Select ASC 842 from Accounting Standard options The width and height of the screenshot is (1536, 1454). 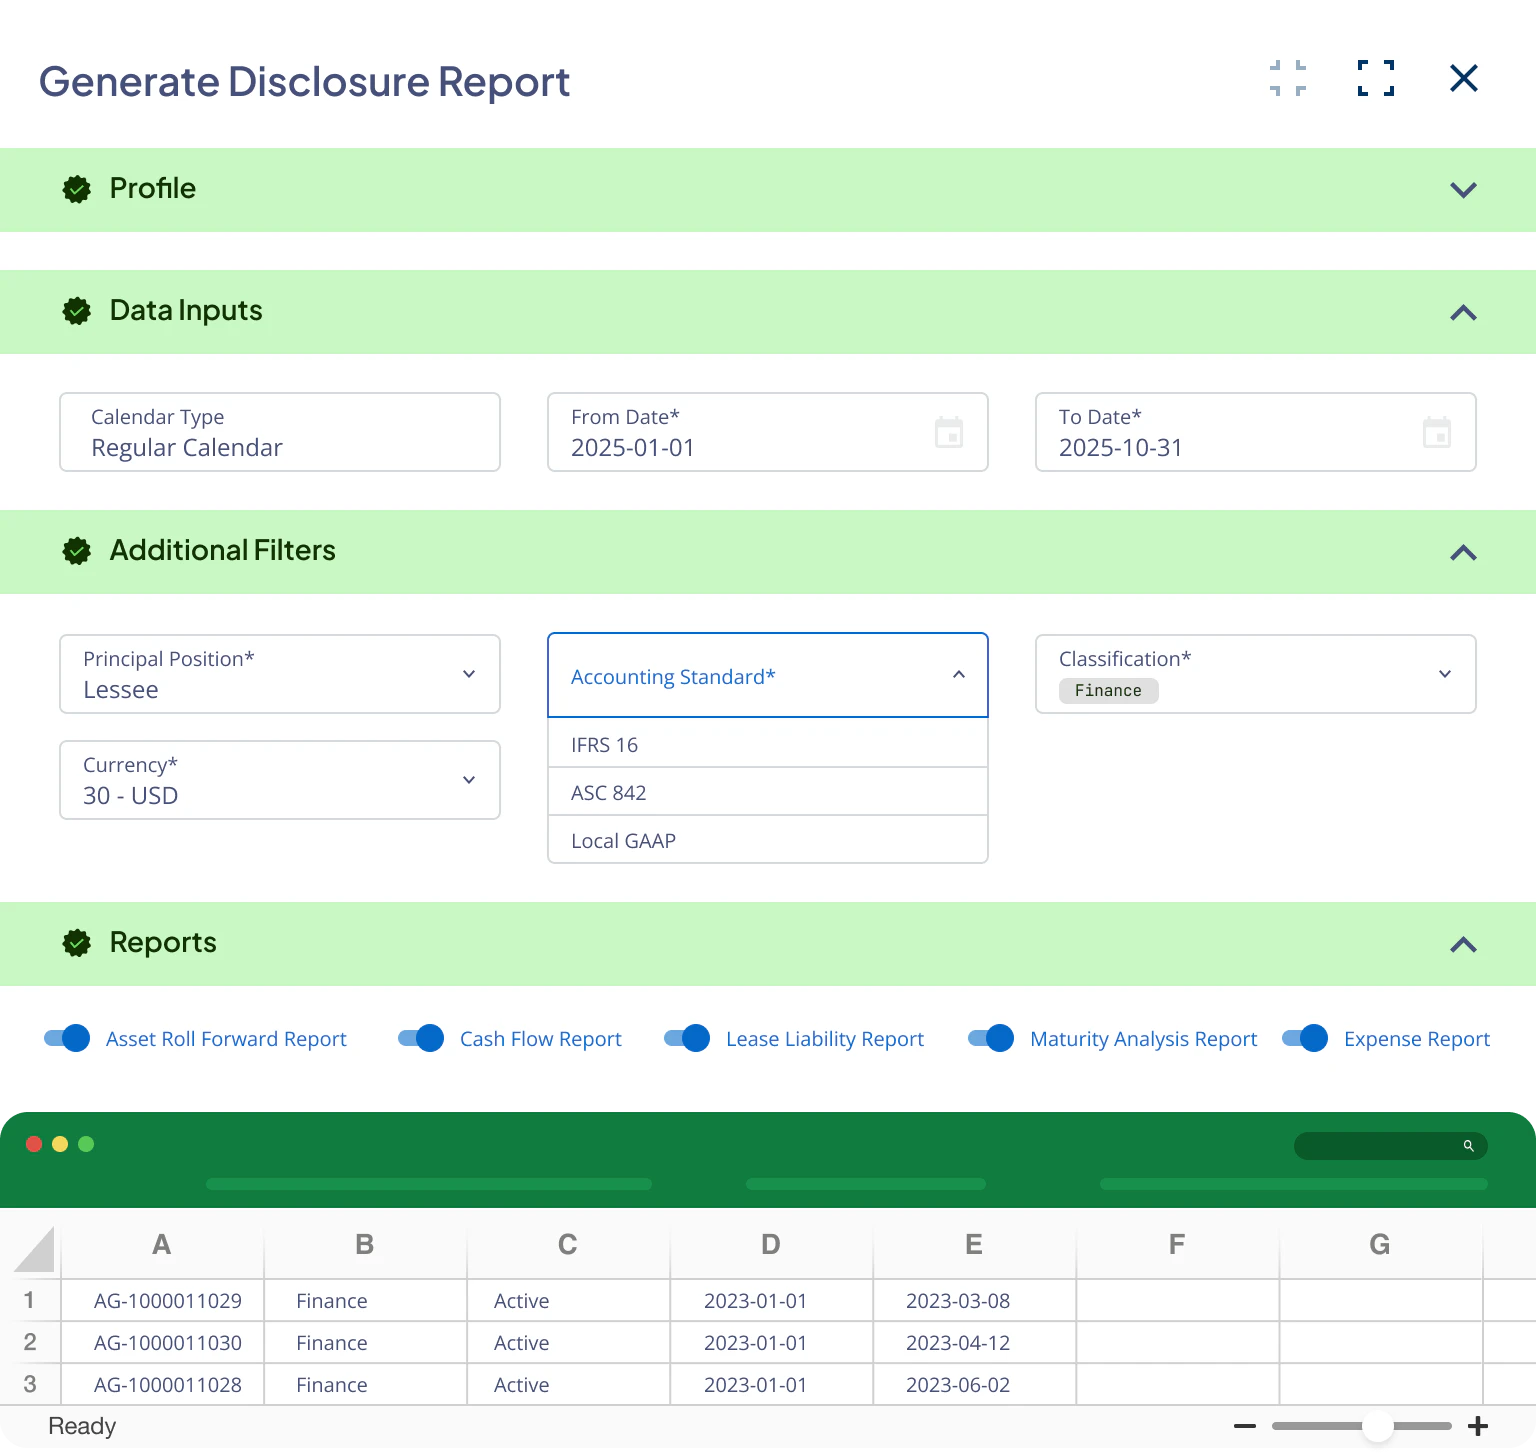click(x=767, y=792)
